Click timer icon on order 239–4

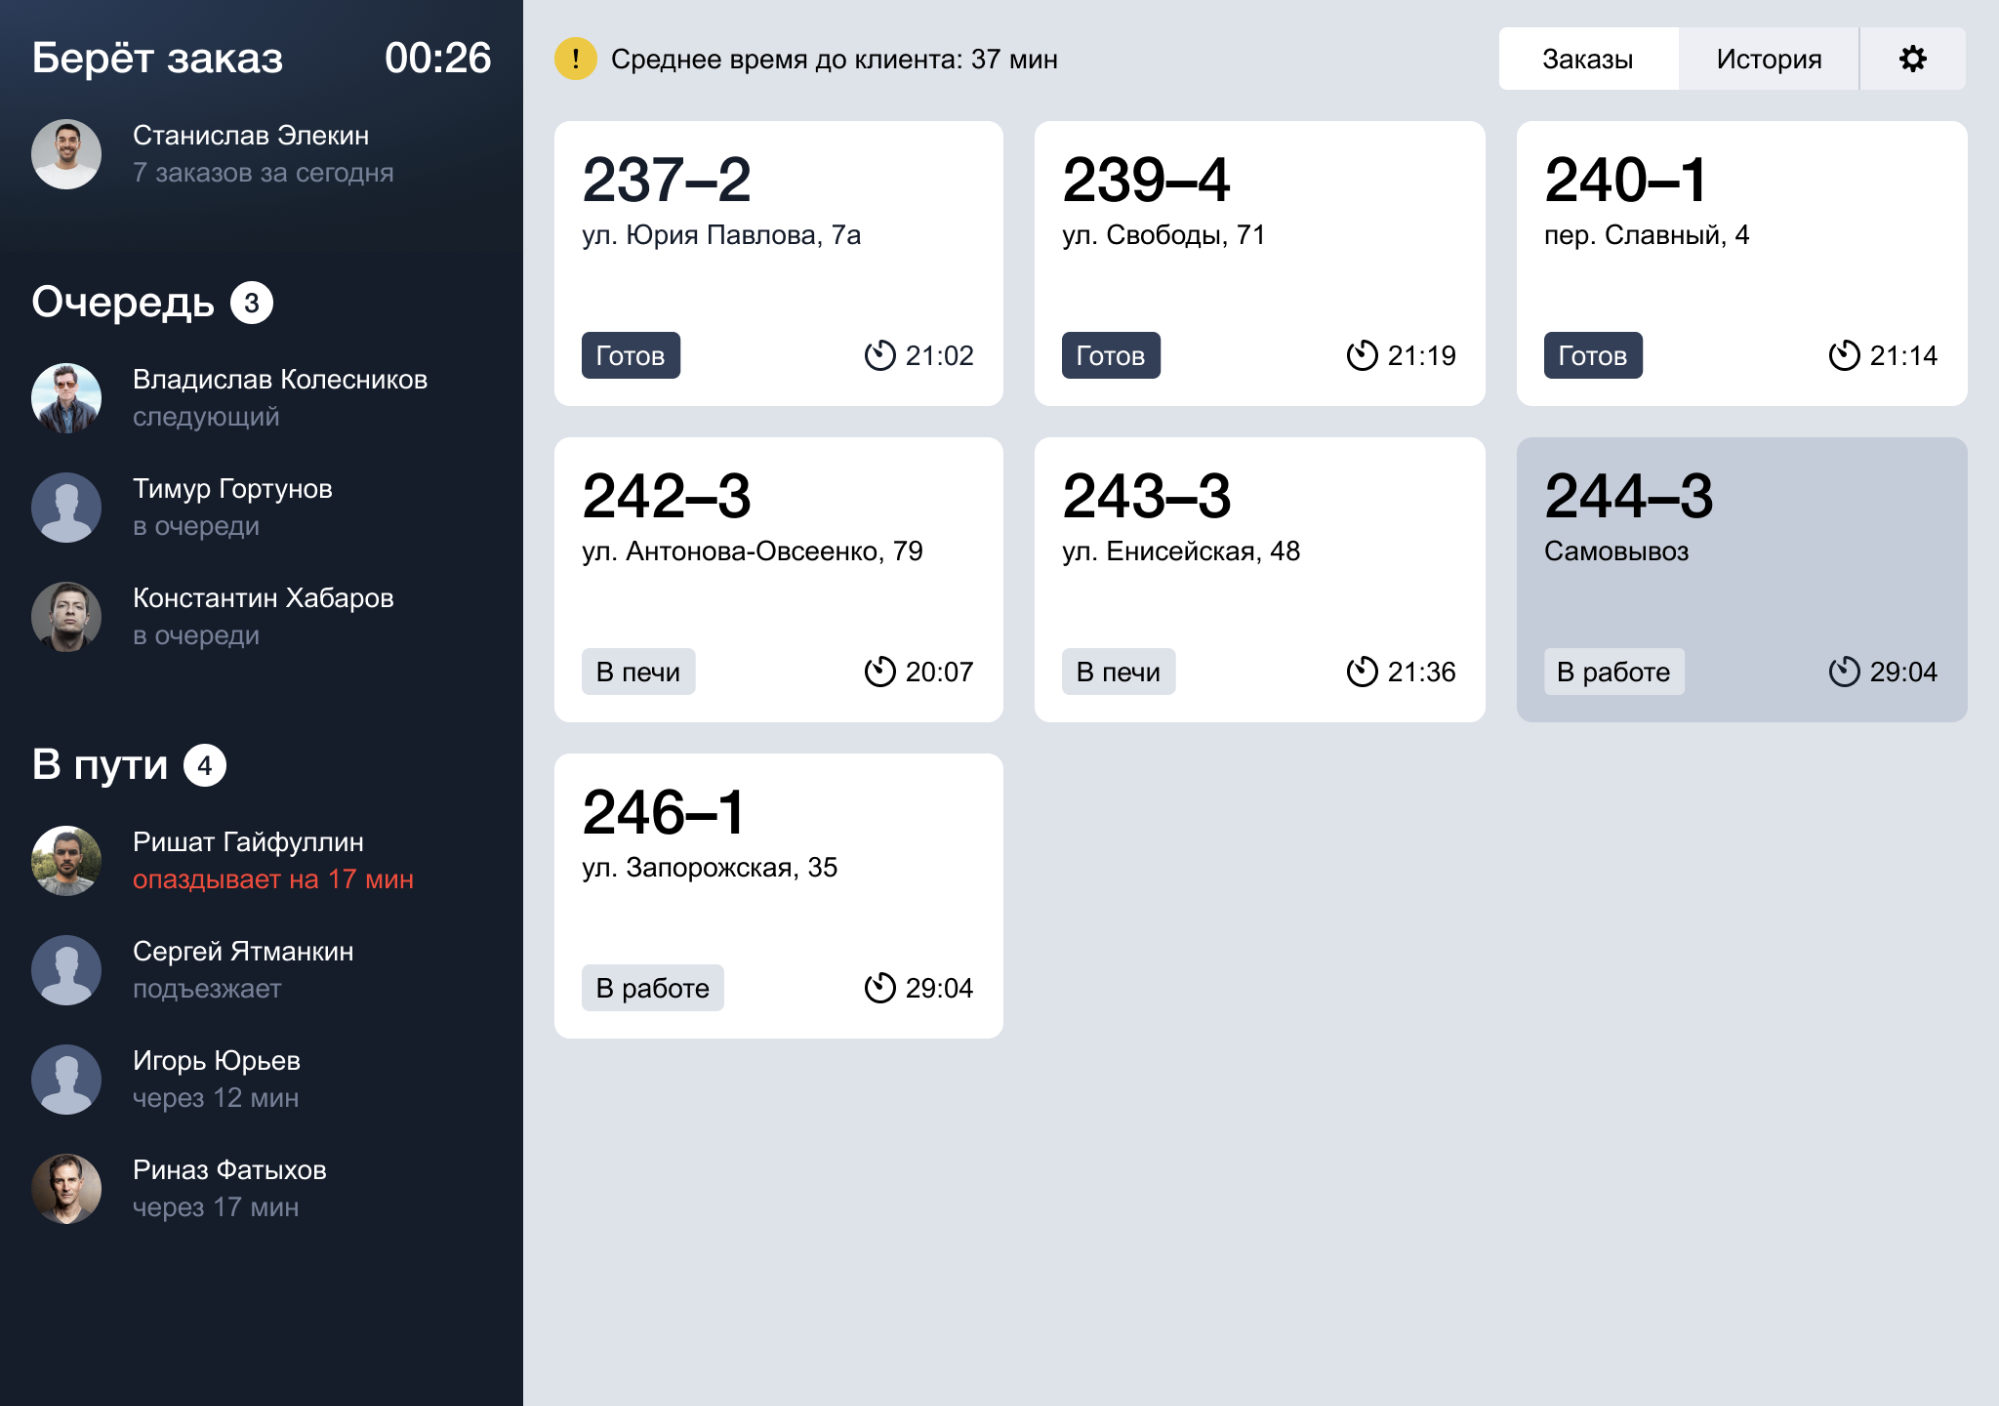pyautogui.click(x=1361, y=355)
